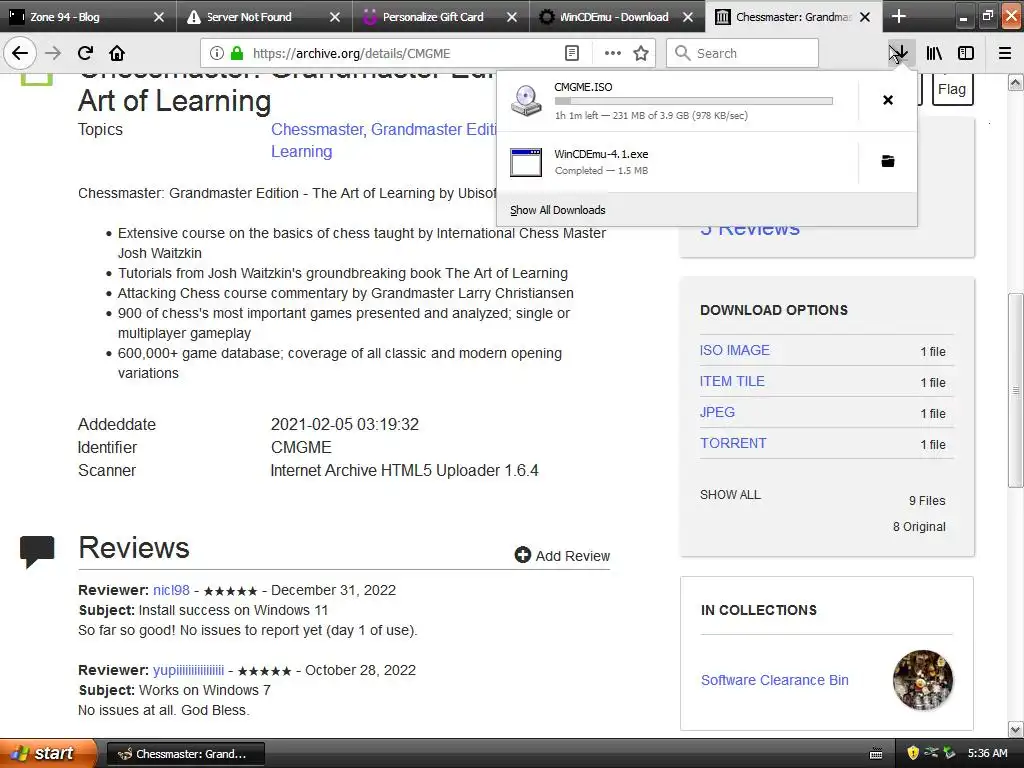Toggle the downloads arrow toolbar button
The height and width of the screenshot is (768, 1024).
pos(900,53)
